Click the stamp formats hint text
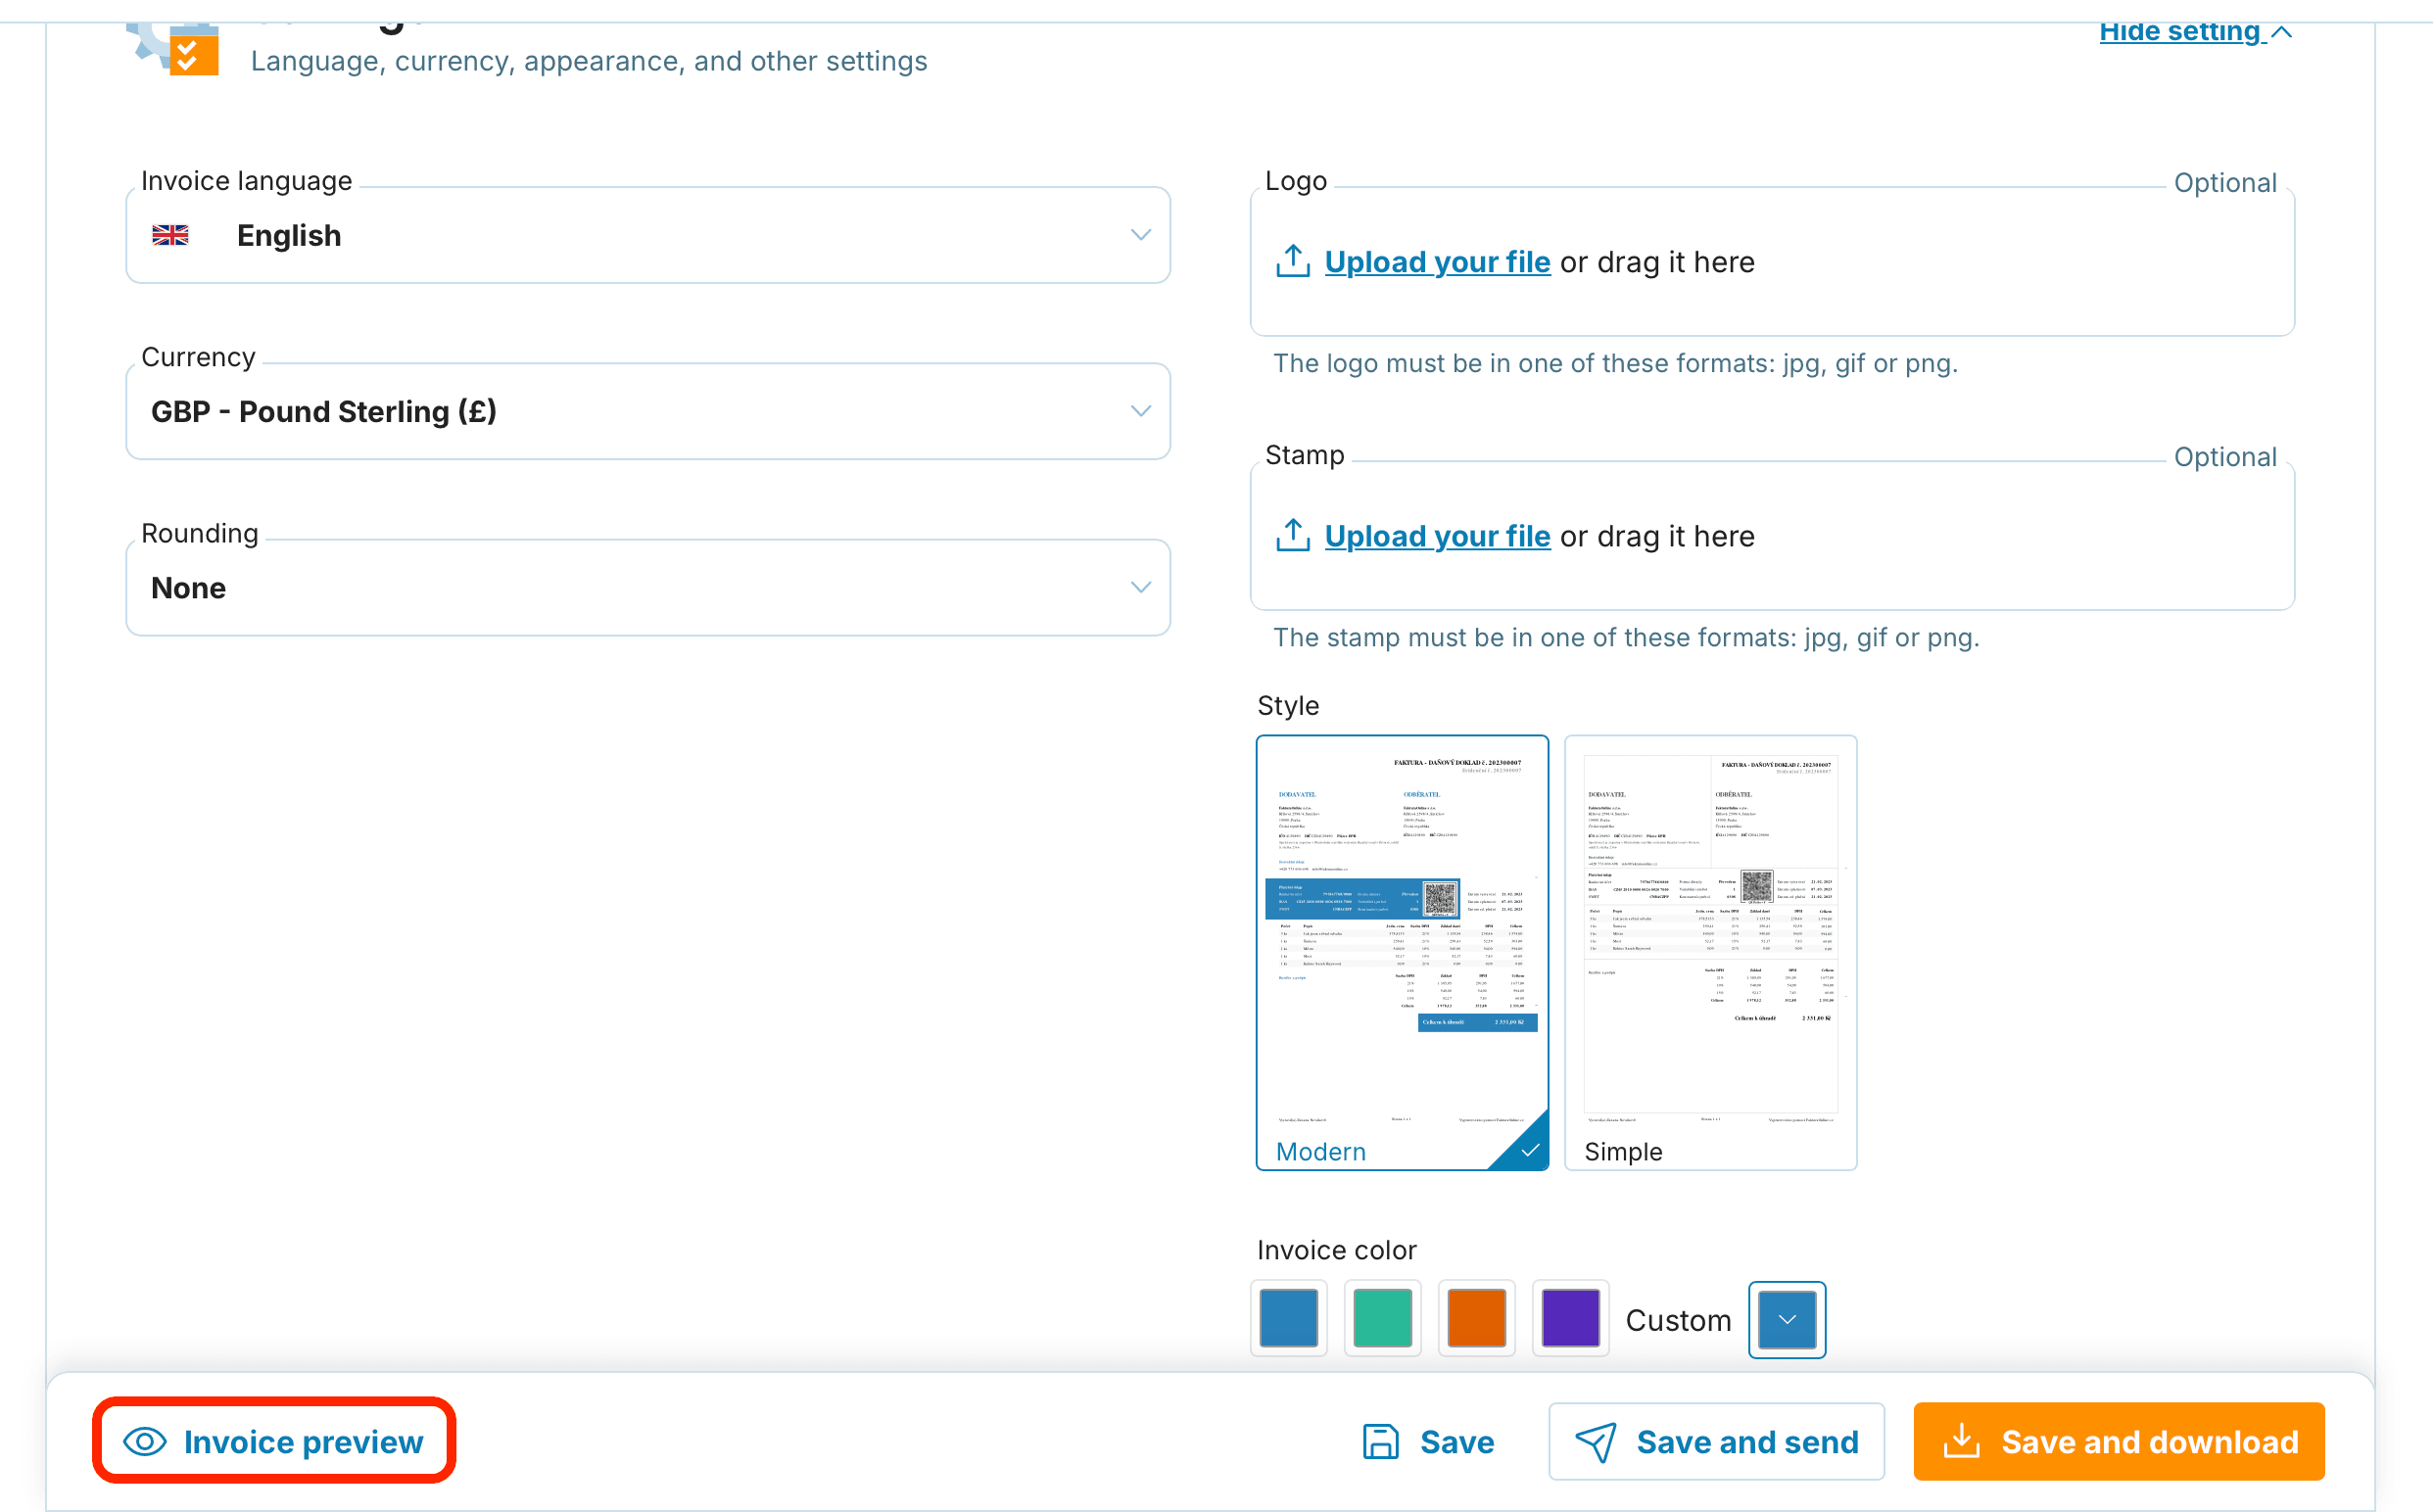This screenshot has width=2433, height=1512. (1626, 637)
